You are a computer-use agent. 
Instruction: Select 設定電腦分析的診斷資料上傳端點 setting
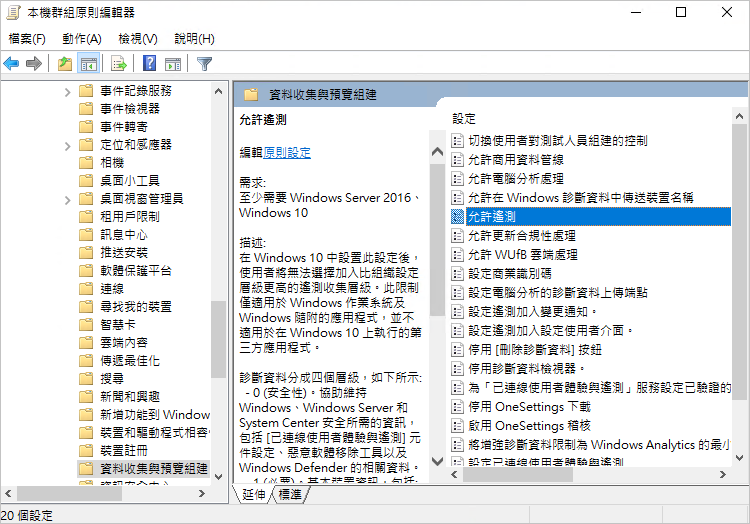click(558, 293)
